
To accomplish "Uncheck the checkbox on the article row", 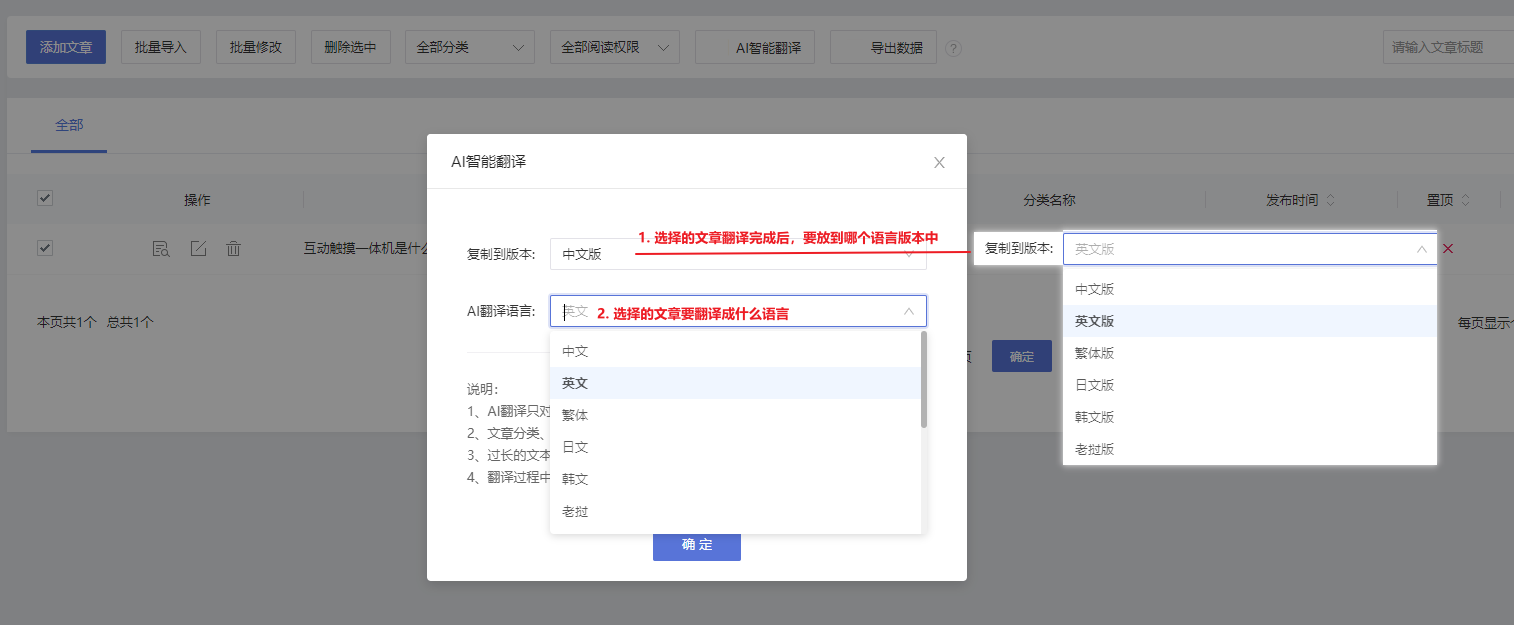I will [x=44, y=248].
